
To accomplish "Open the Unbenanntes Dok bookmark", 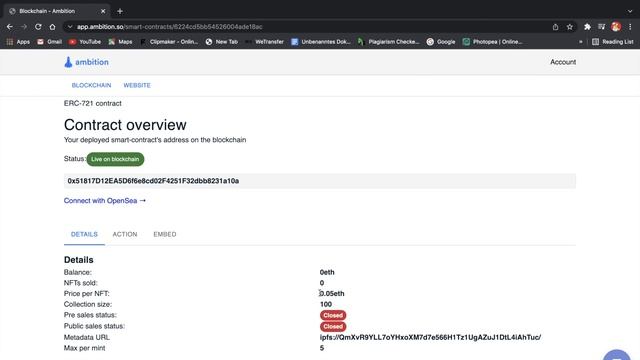I will pos(321,42).
